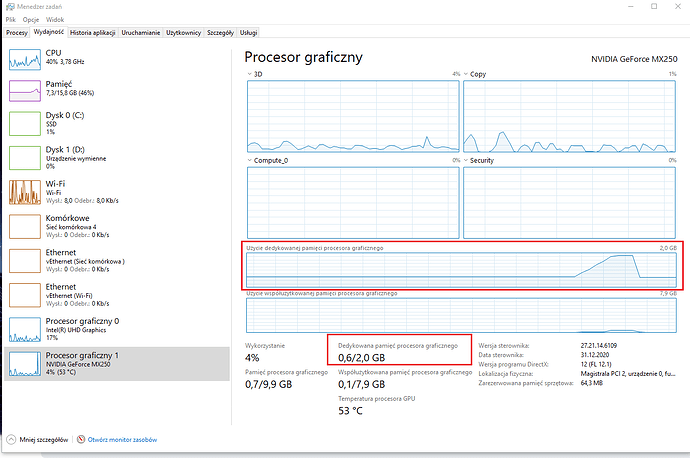Select Procesor graficzny 0 Intel UHD Graphics

(x=24, y=328)
